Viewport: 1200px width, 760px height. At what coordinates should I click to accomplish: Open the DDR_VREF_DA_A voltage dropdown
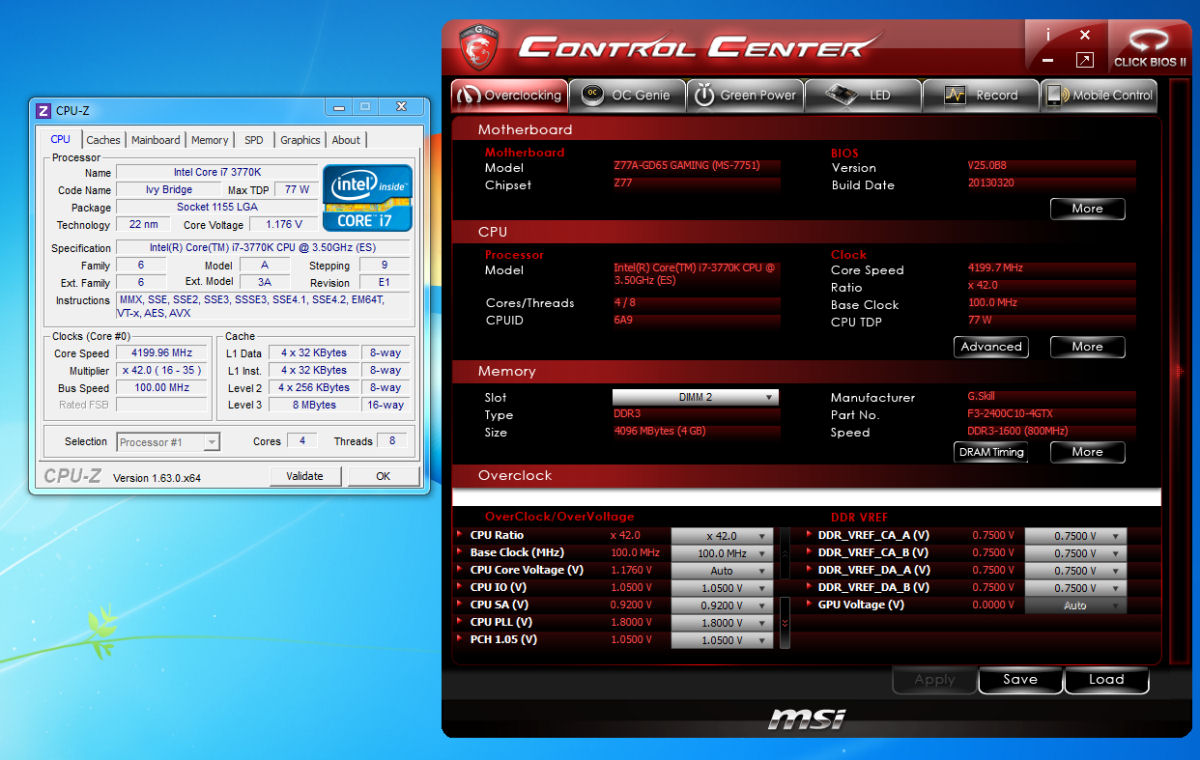click(x=1076, y=571)
